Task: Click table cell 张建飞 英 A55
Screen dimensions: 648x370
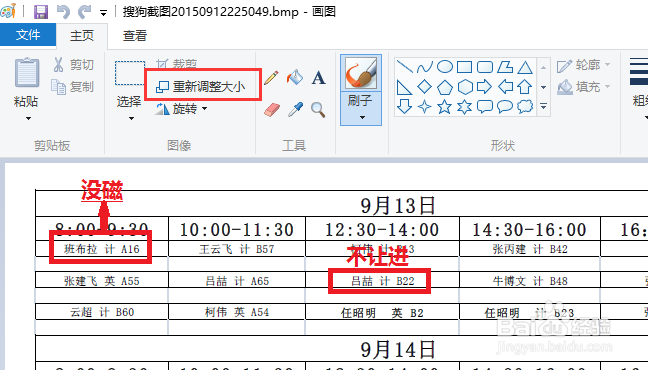Action: (x=102, y=281)
